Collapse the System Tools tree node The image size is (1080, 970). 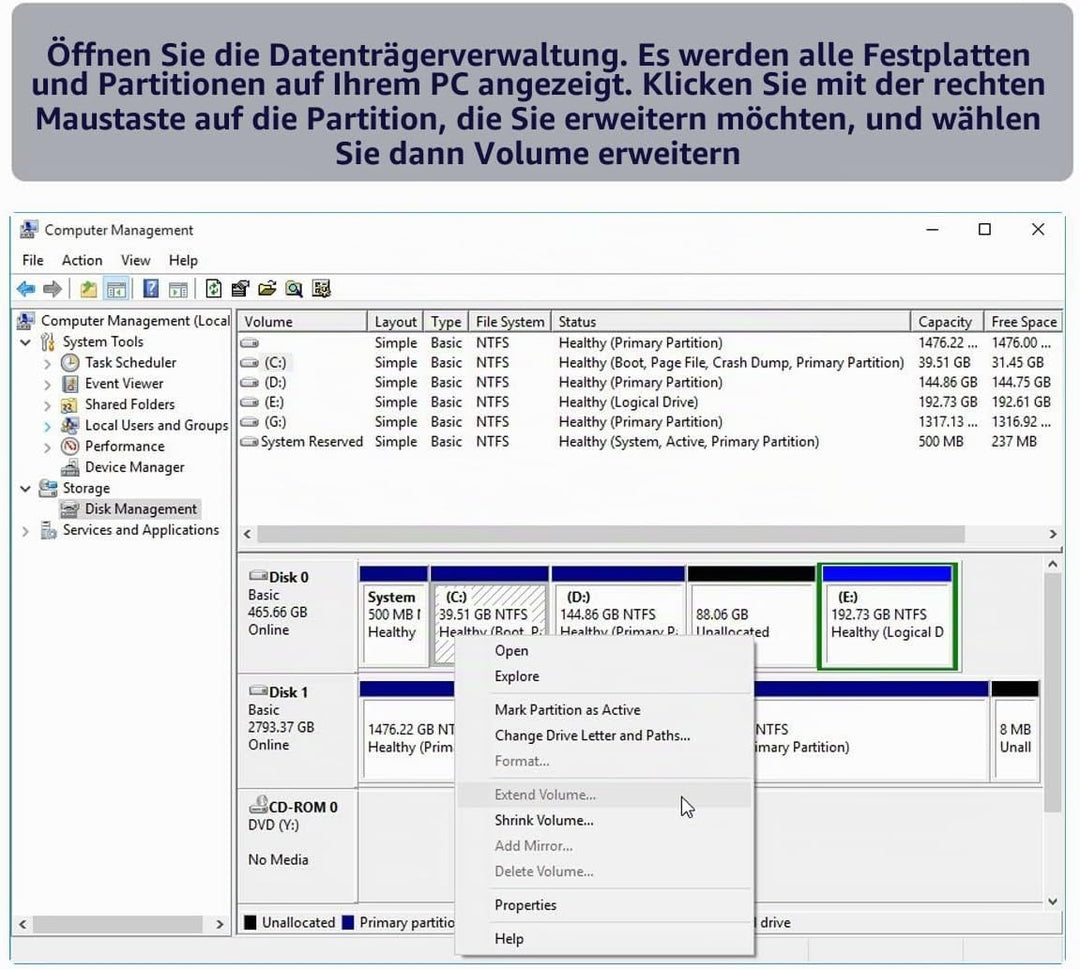pyautogui.click(x=25, y=342)
